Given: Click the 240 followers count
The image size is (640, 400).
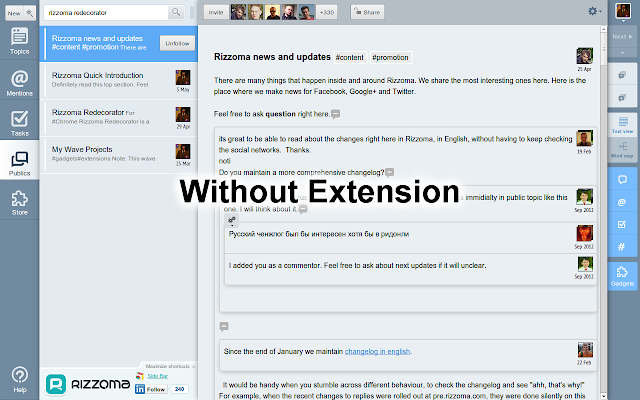Looking at the screenshot, I should point(179,389).
